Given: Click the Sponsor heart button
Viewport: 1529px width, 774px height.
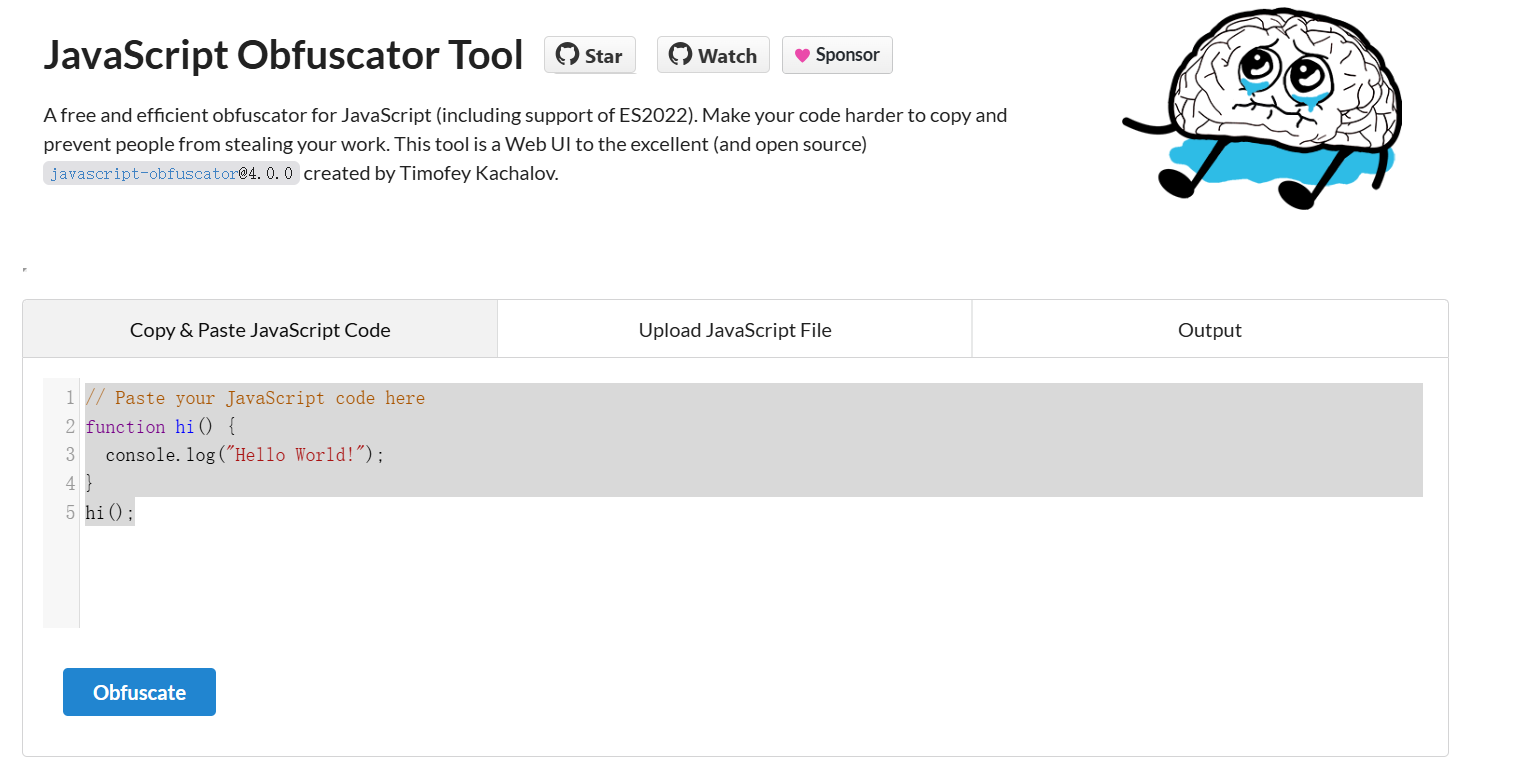Looking at the screenshot, I should 837,55.
